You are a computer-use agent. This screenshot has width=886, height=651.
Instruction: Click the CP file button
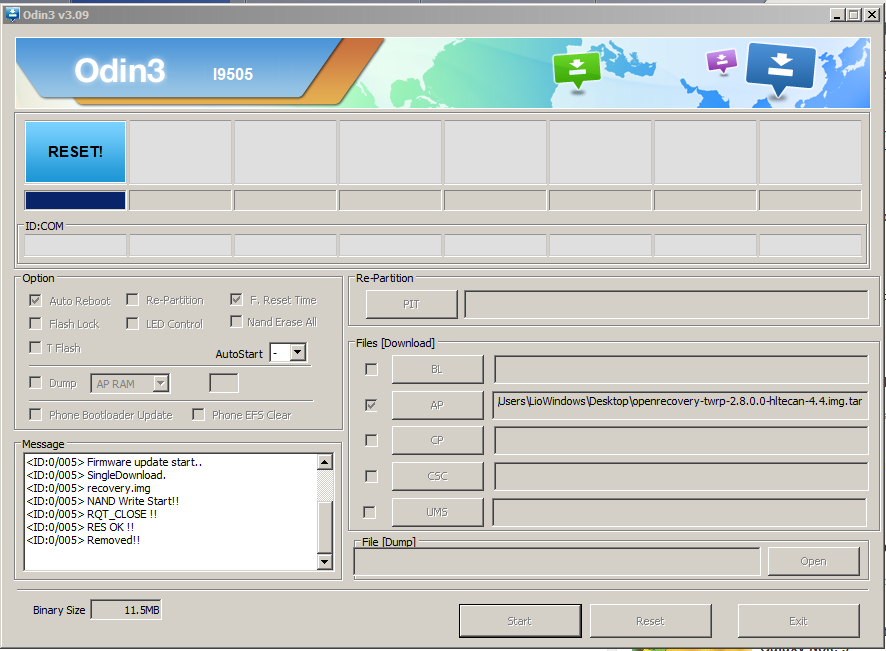coord(437,440)
